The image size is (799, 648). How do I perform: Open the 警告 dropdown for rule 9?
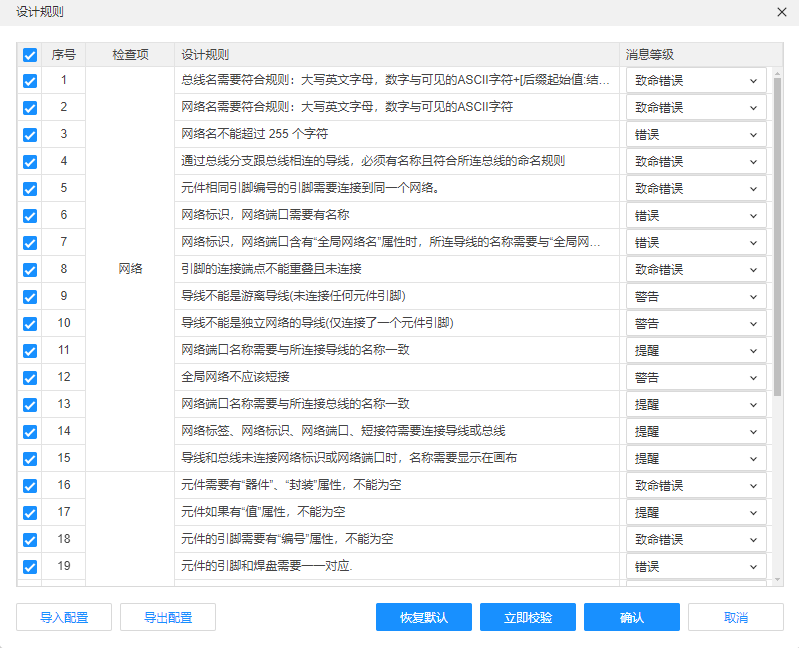click(696, 297)
